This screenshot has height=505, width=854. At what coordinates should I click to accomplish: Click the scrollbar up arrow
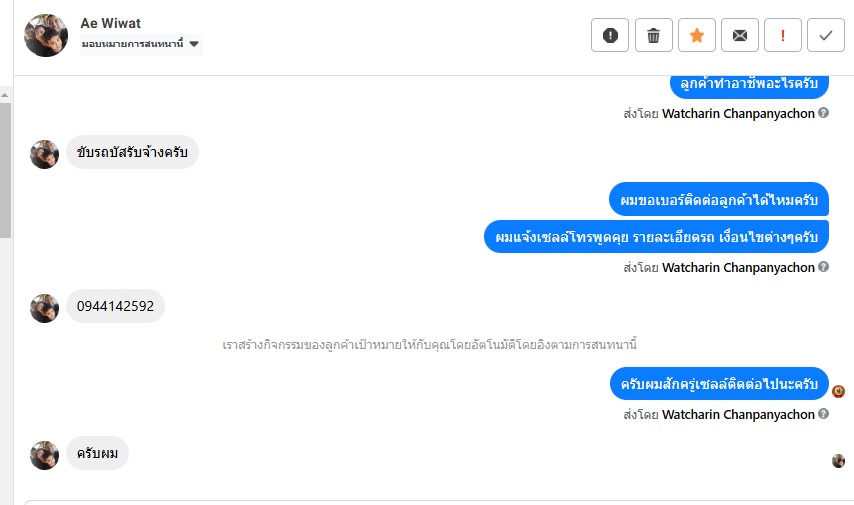click(6, 94)
